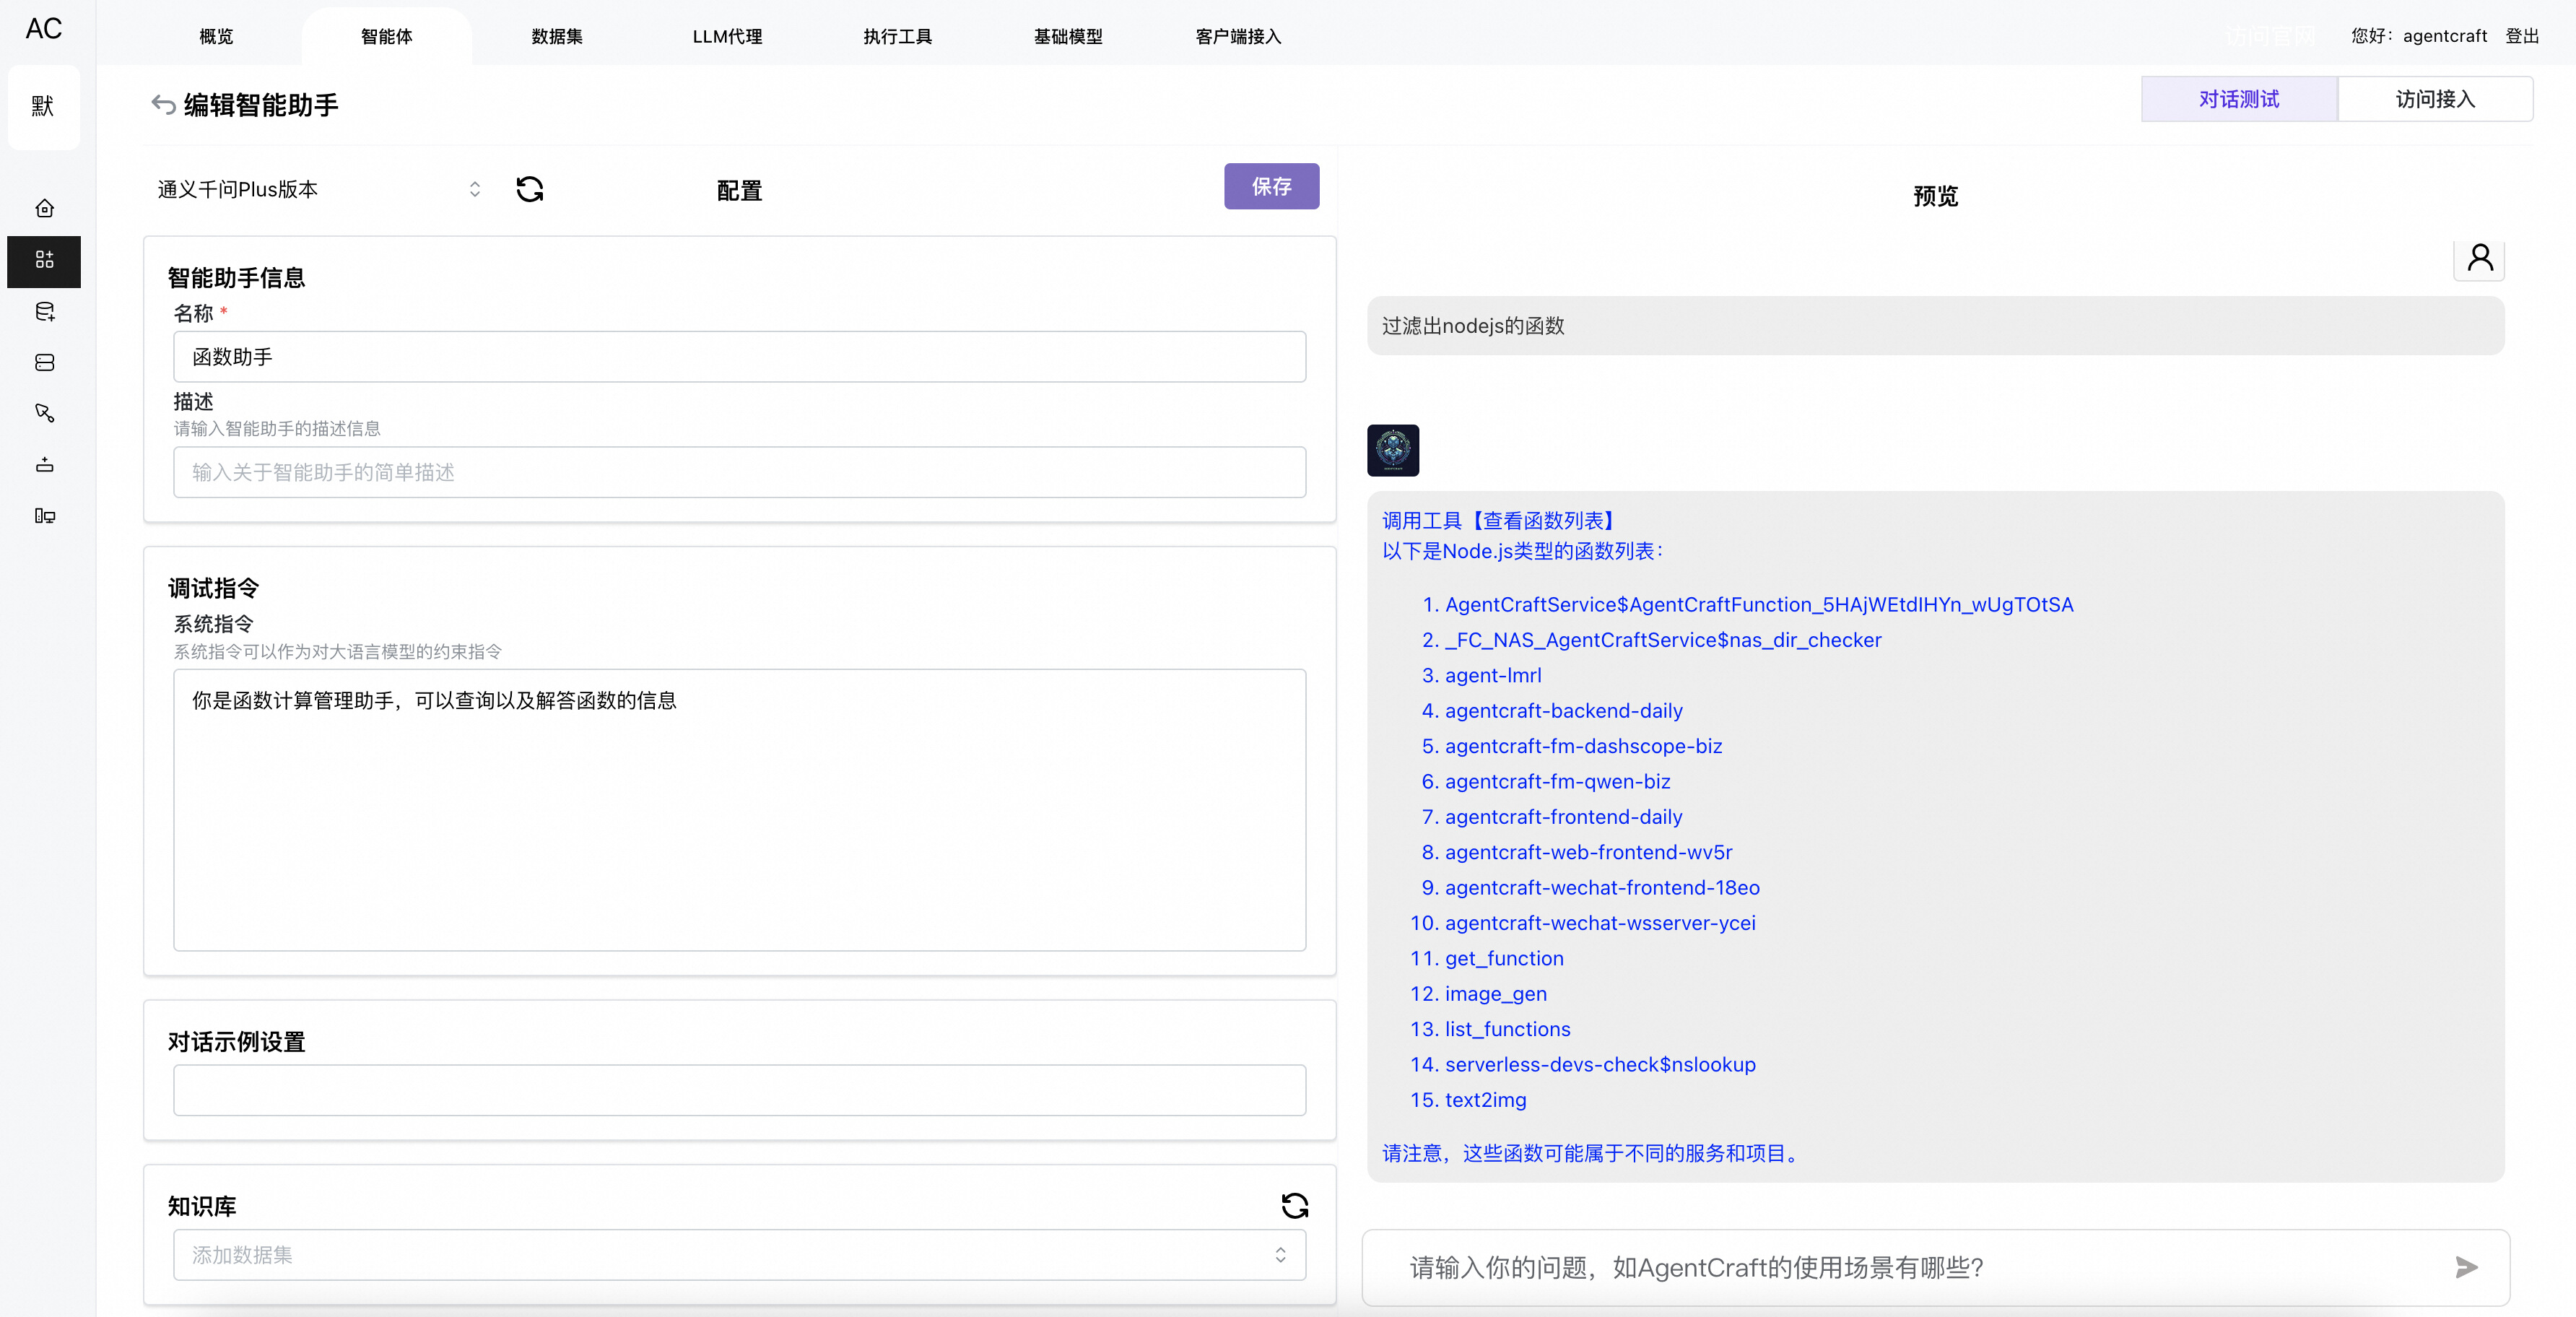This screenshot has height=1317, width=2576.
Task: Select the 智能体 tab
Action: (386, 37)
